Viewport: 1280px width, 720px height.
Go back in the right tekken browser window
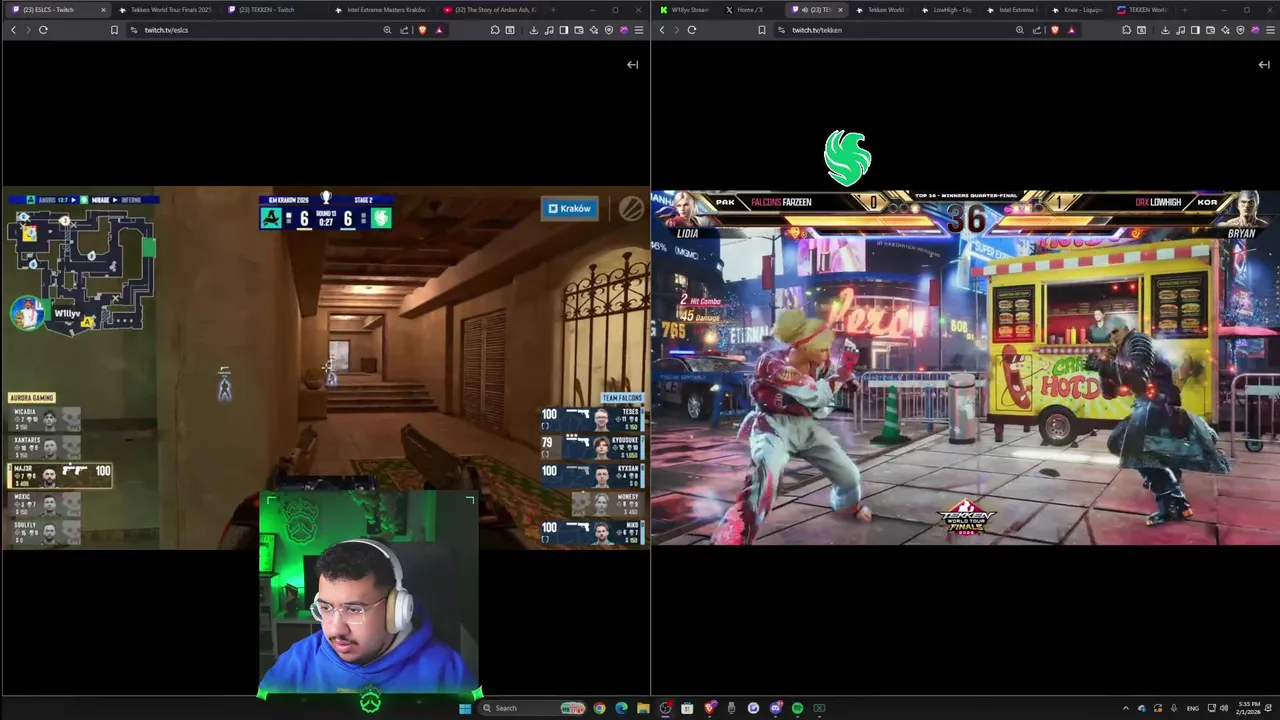[x=661, y=30]
